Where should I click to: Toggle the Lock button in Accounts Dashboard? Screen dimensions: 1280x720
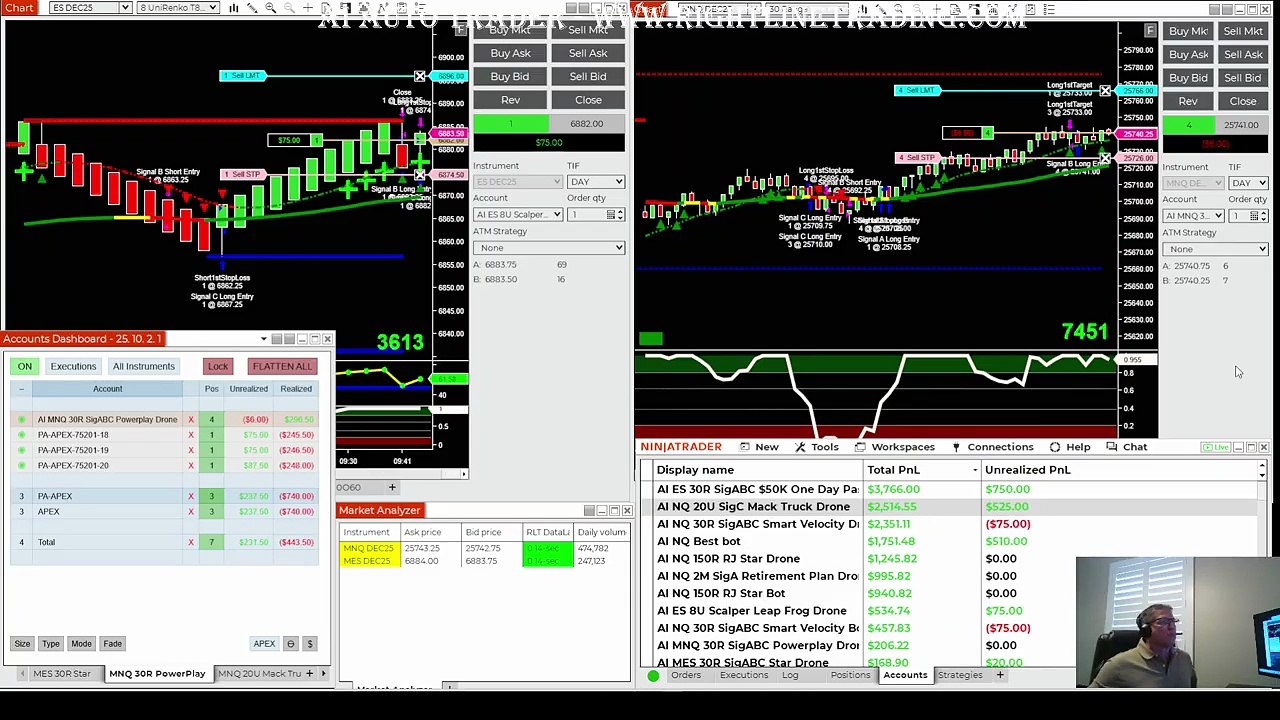pyautogui.click(x=218, y=366)
